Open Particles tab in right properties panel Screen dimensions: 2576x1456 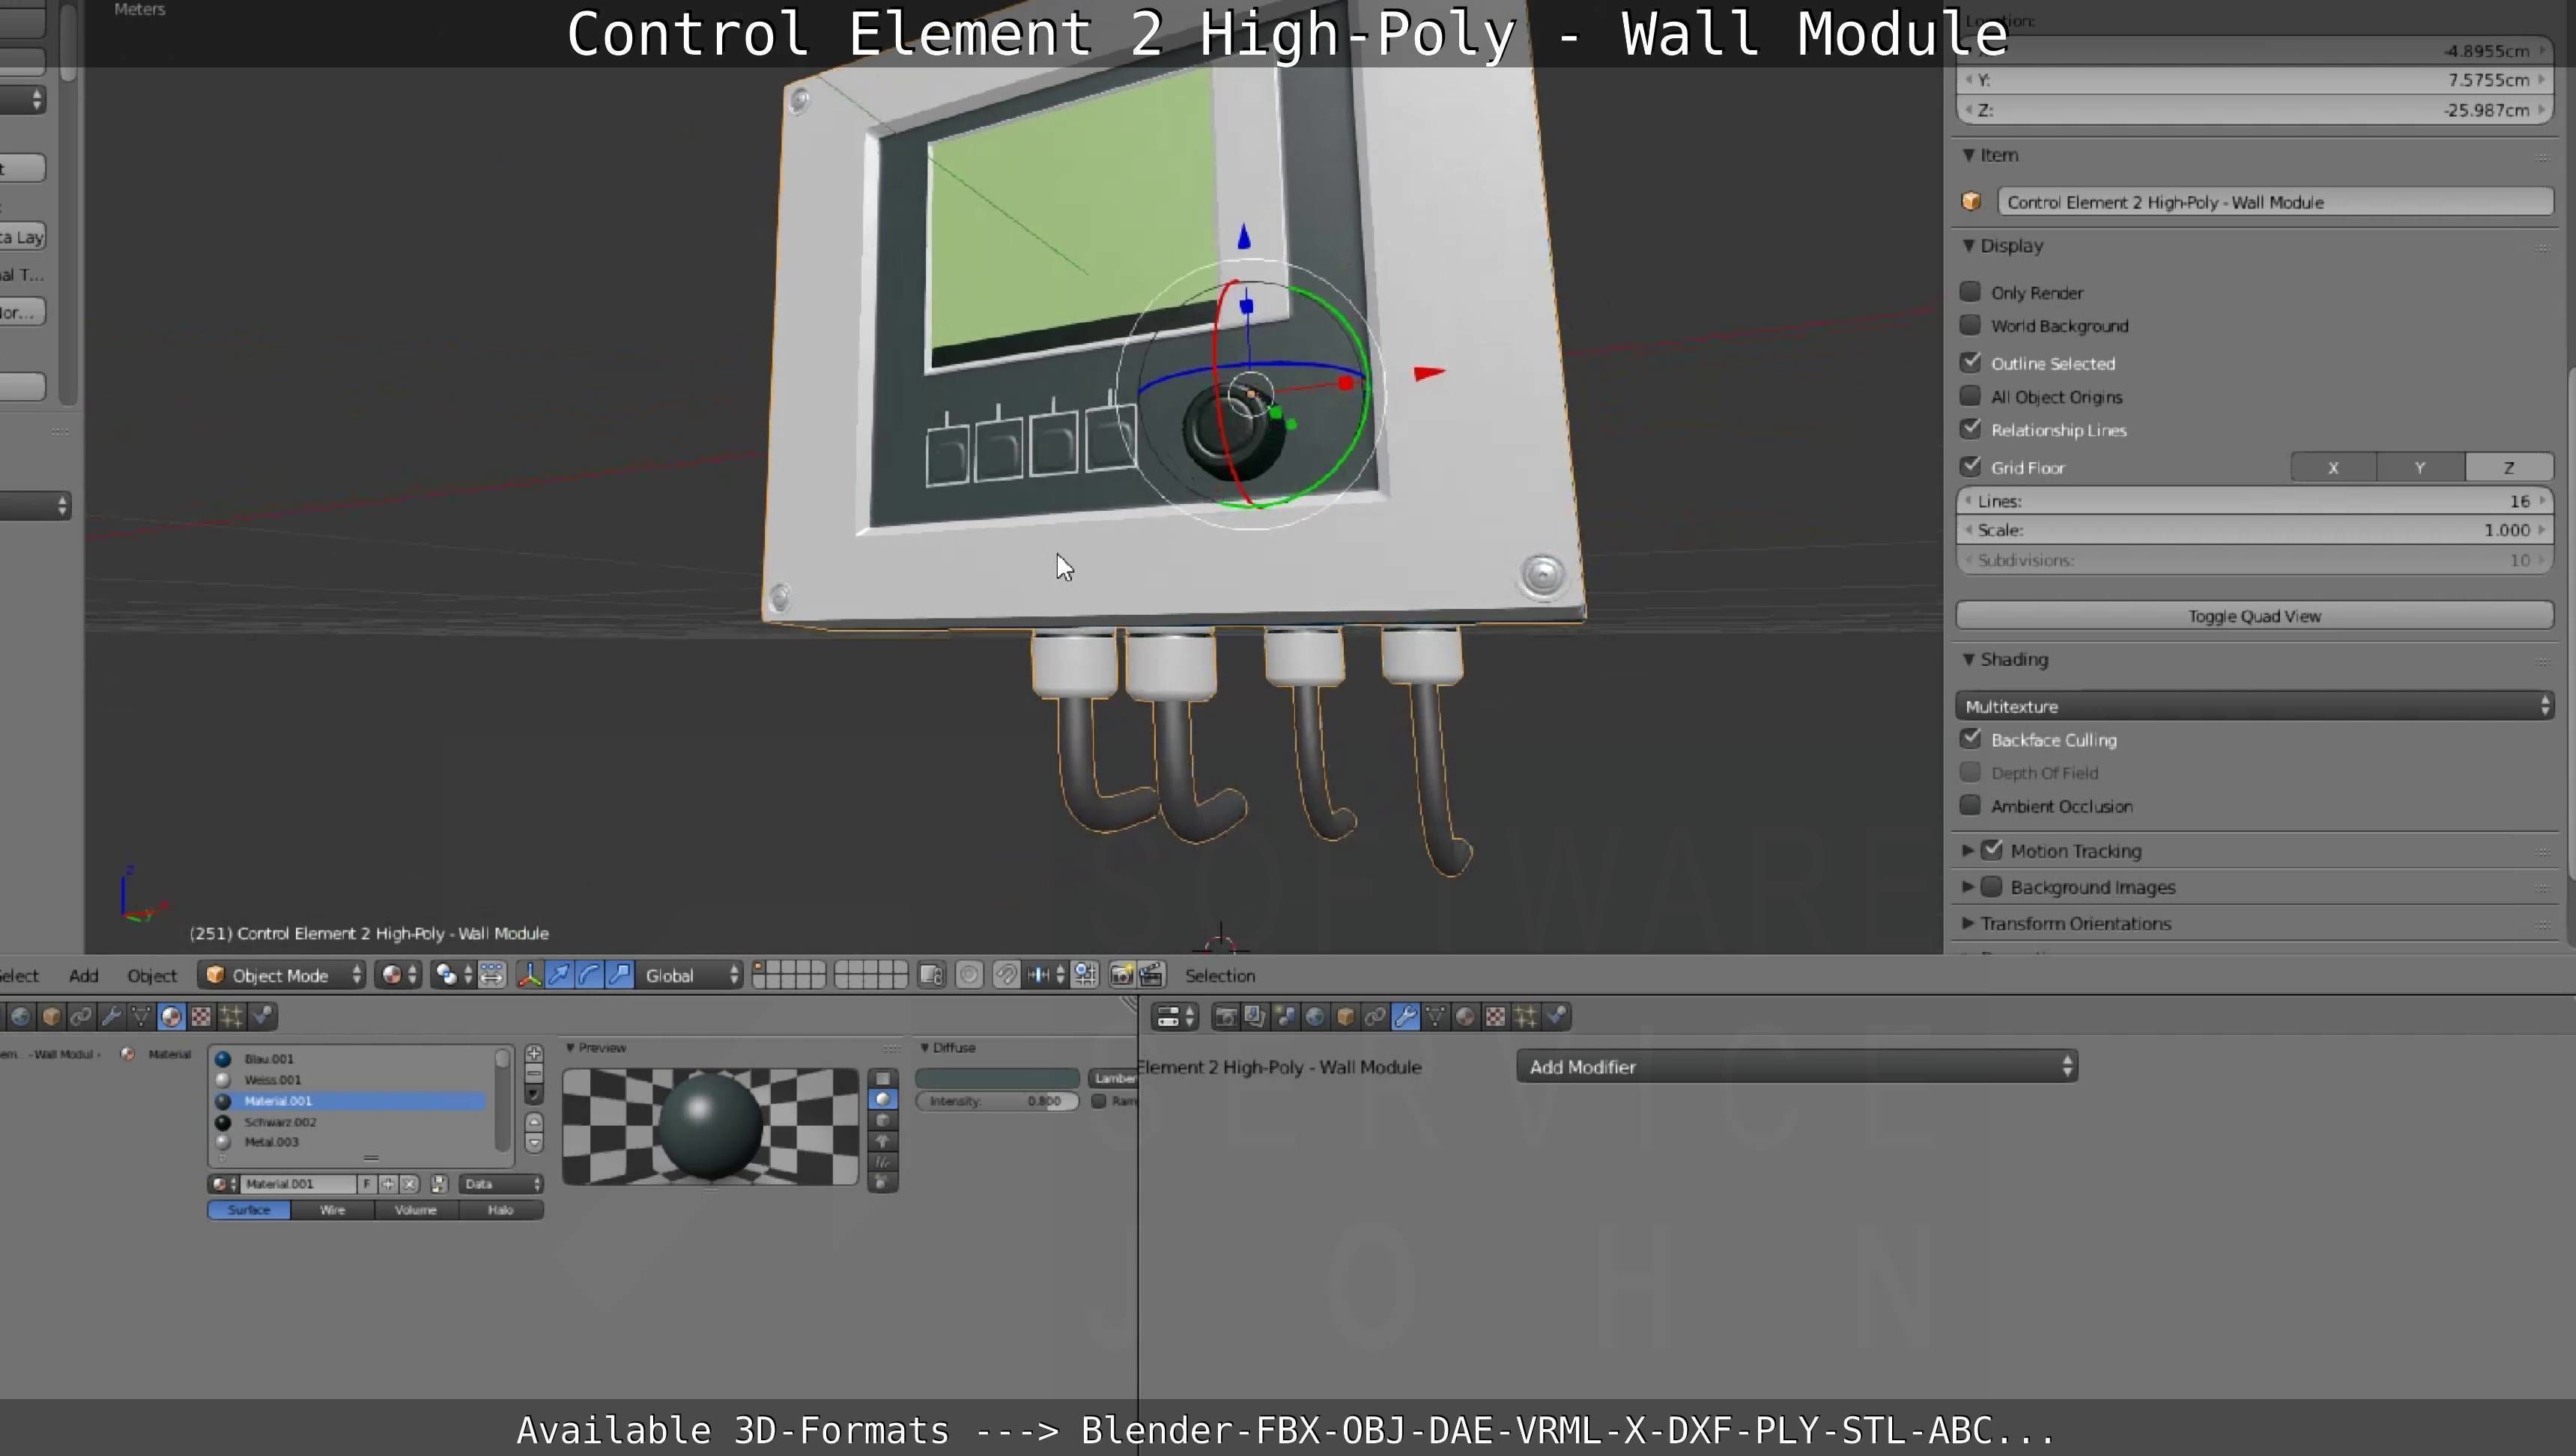point(1525,1017)
